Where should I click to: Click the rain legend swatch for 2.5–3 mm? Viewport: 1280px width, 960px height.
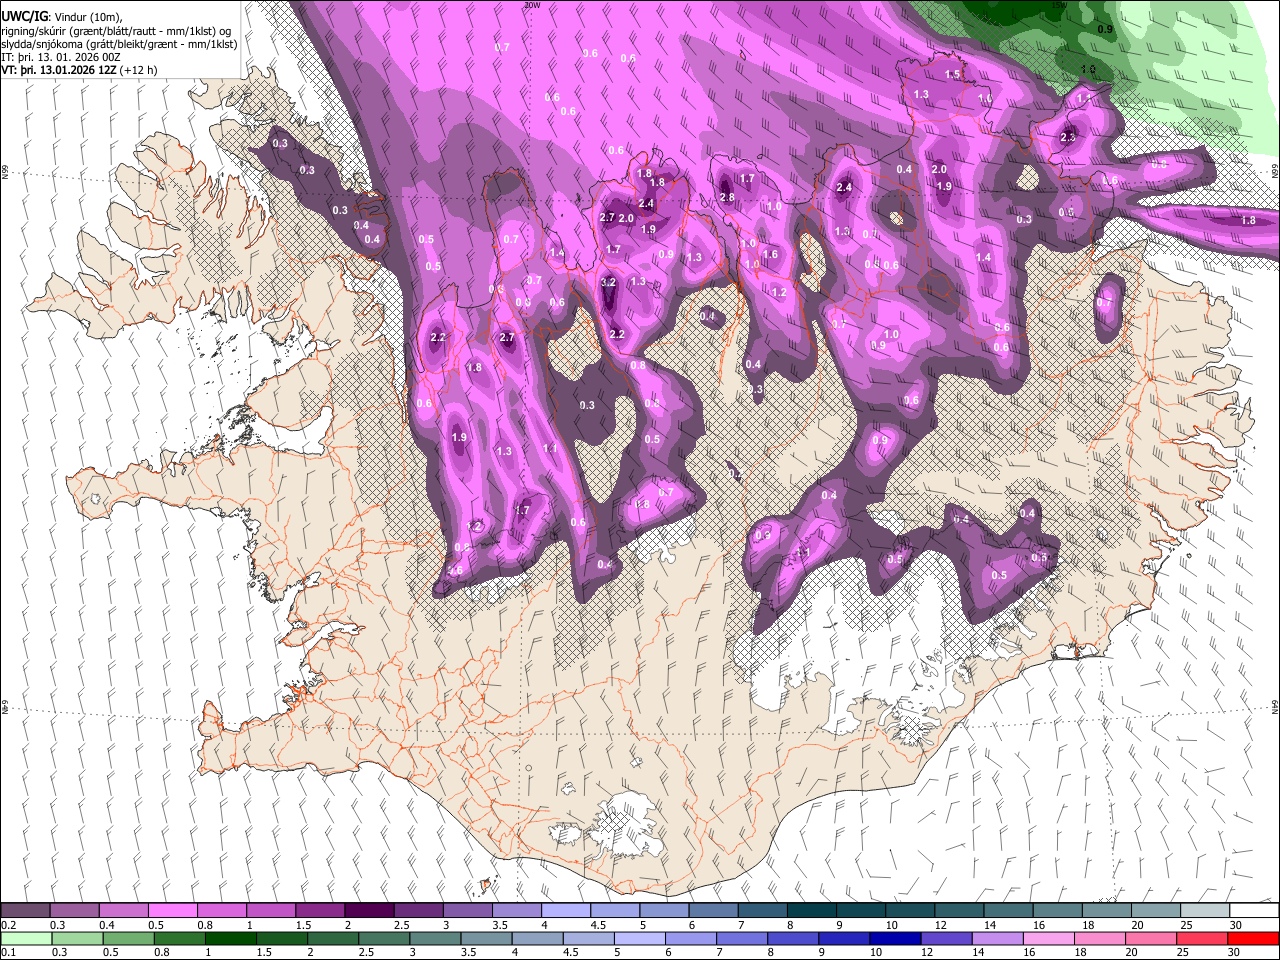tap(383, 938)
